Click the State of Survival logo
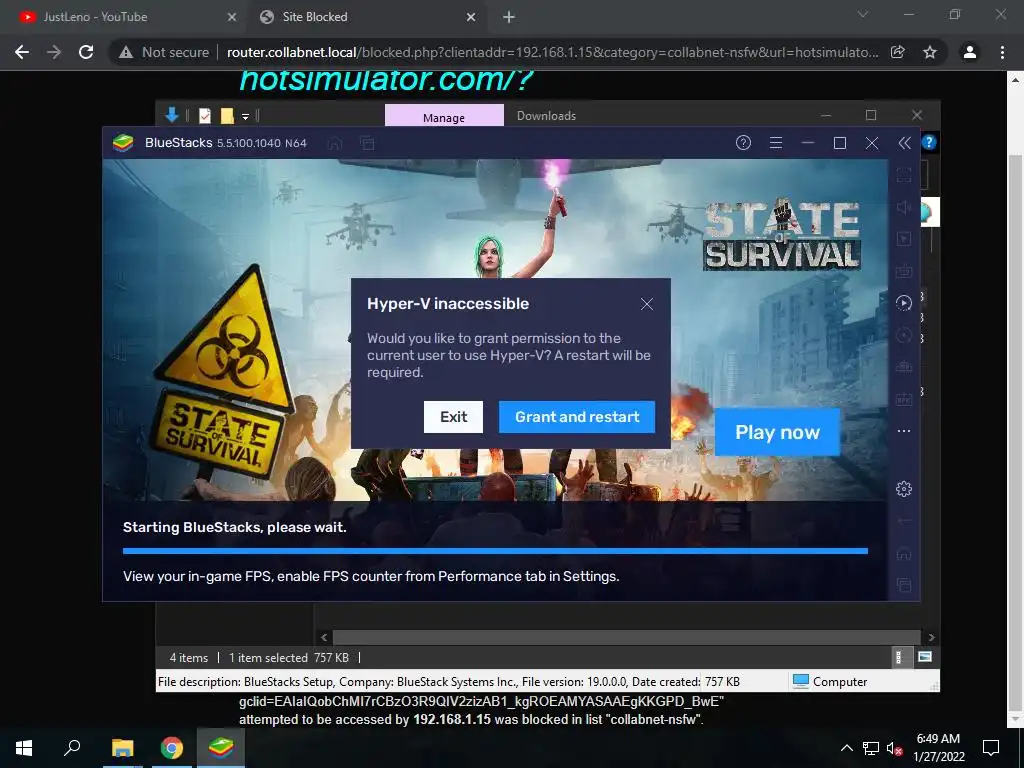 (782, 234)
